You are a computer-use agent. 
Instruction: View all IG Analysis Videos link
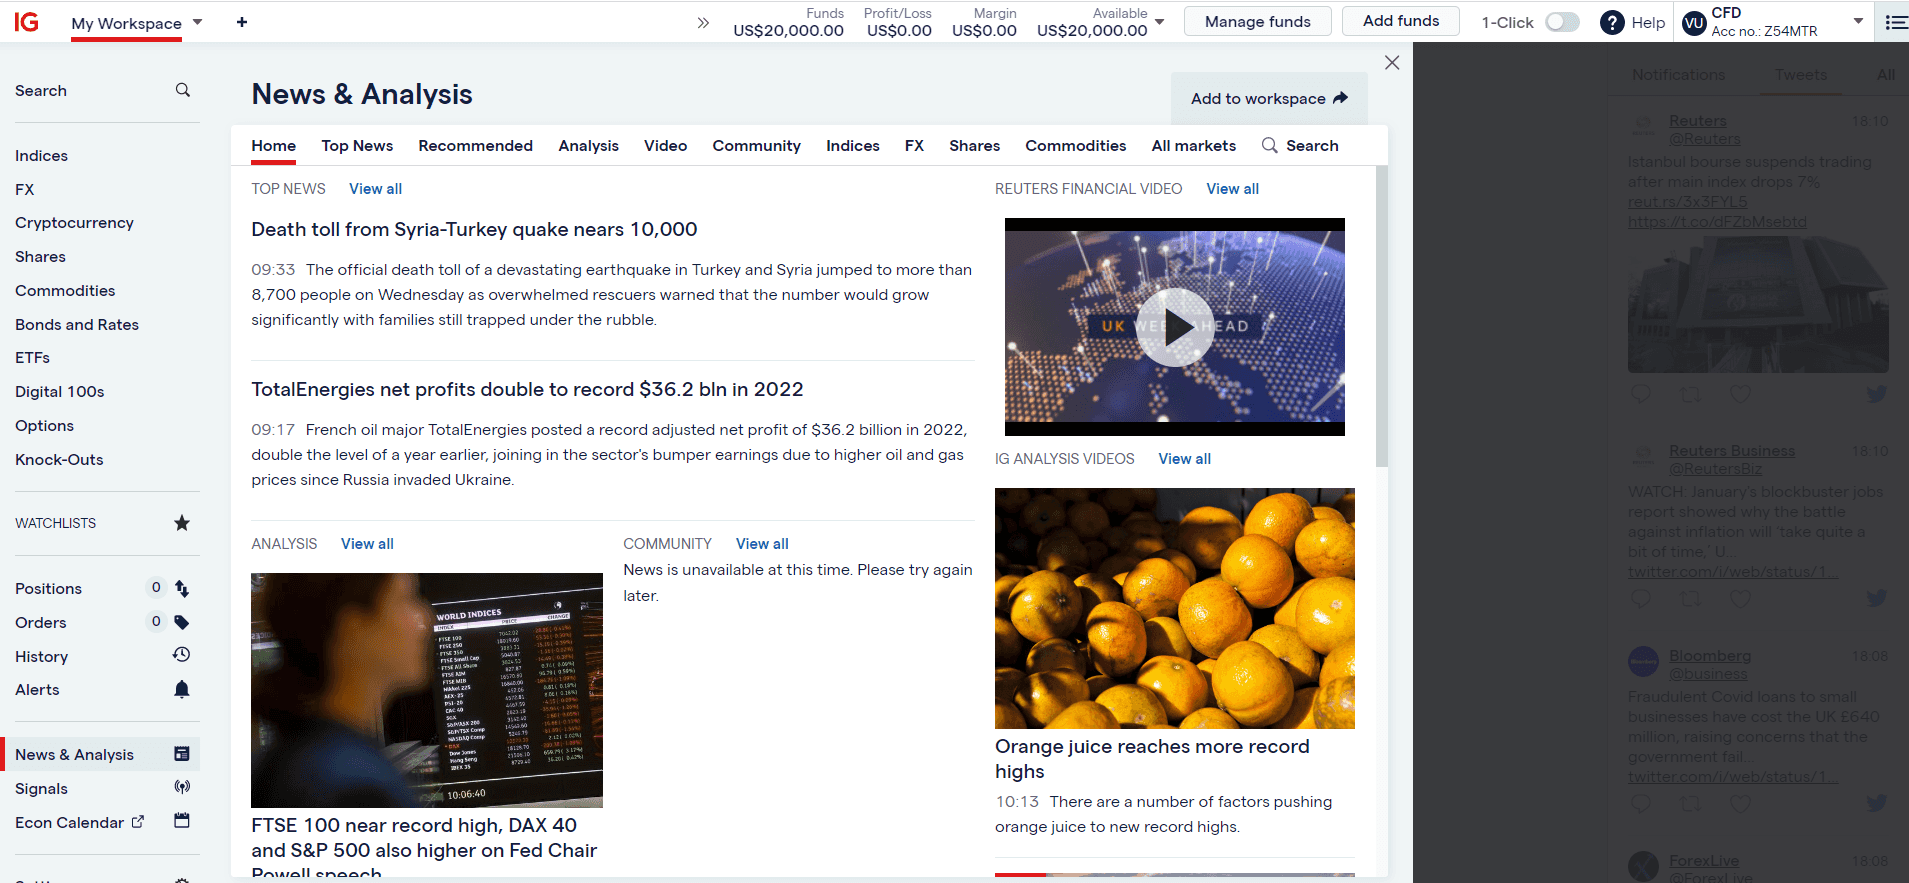tap(1185, 459)
